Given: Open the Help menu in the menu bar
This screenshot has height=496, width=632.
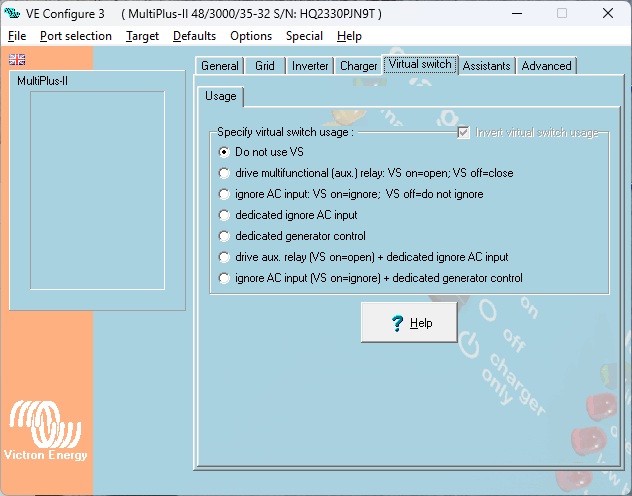Looking at the screenshot, I should pos(349,36).
